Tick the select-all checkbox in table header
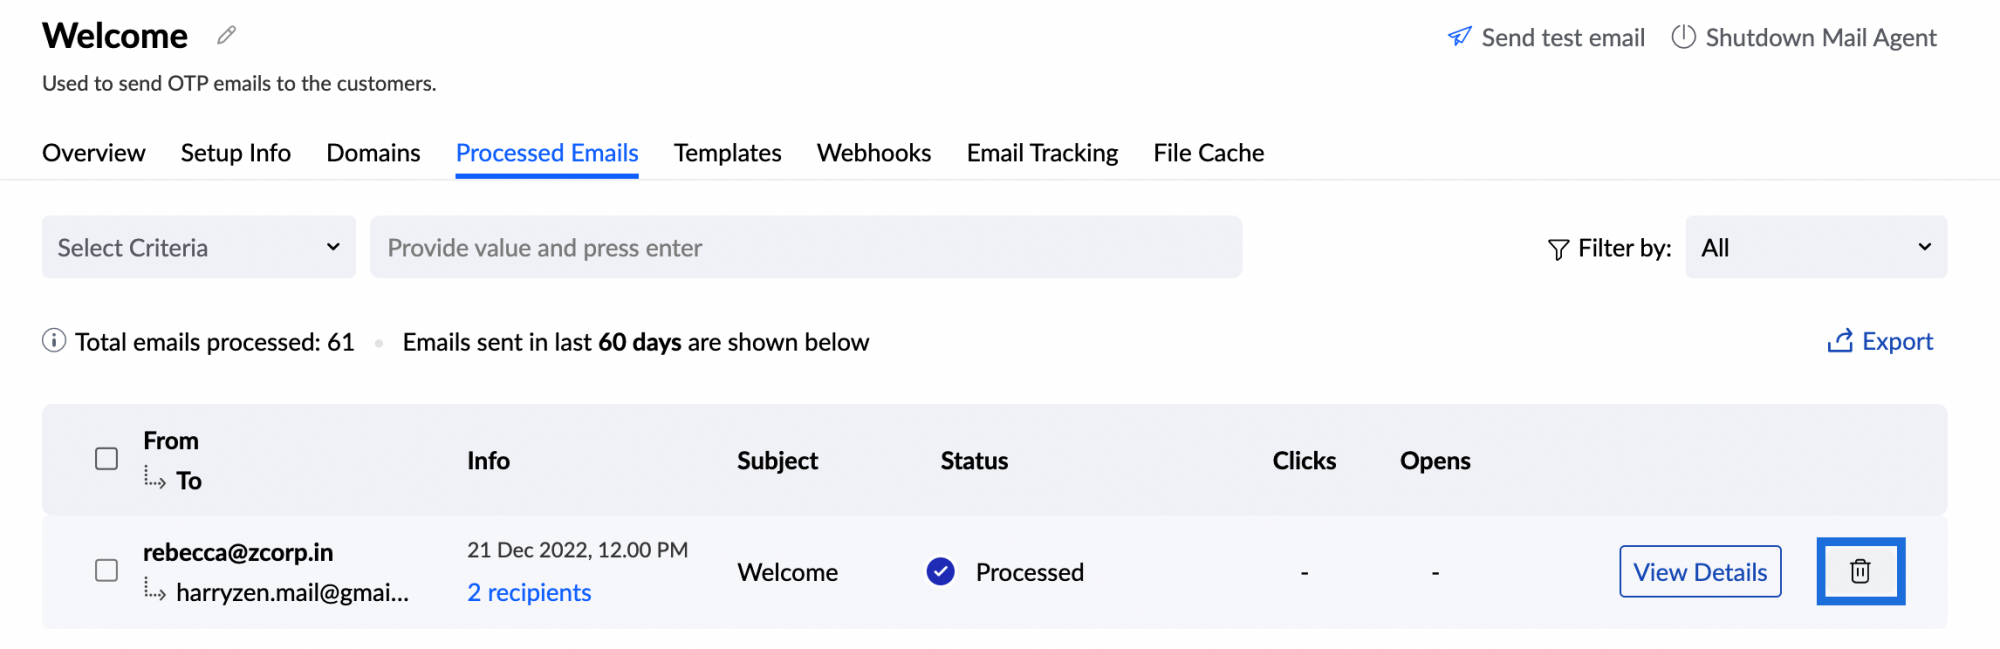This screenshot has height=649, width=2000. [x=107, y=459]
